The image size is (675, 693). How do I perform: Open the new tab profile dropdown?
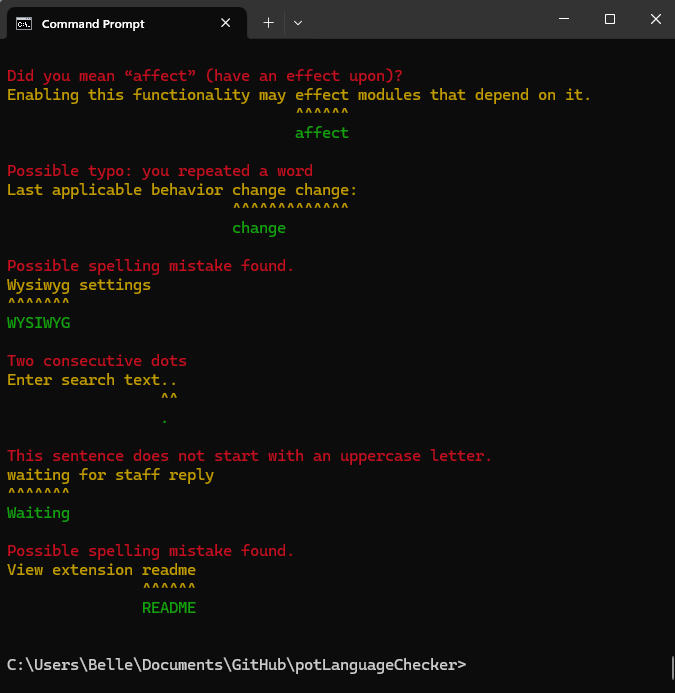298,23
